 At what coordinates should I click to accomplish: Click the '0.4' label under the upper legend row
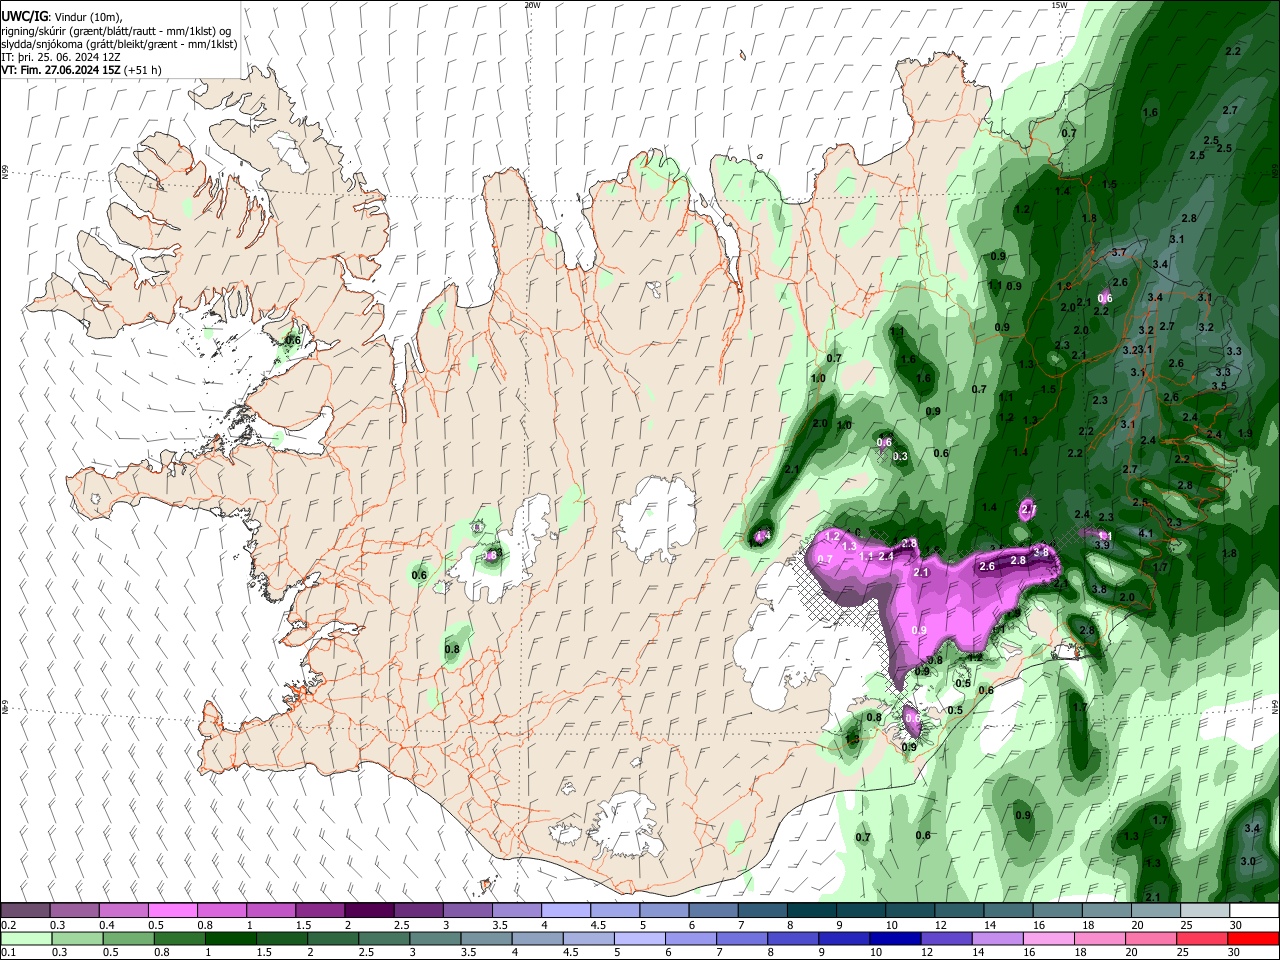[107, 925]
